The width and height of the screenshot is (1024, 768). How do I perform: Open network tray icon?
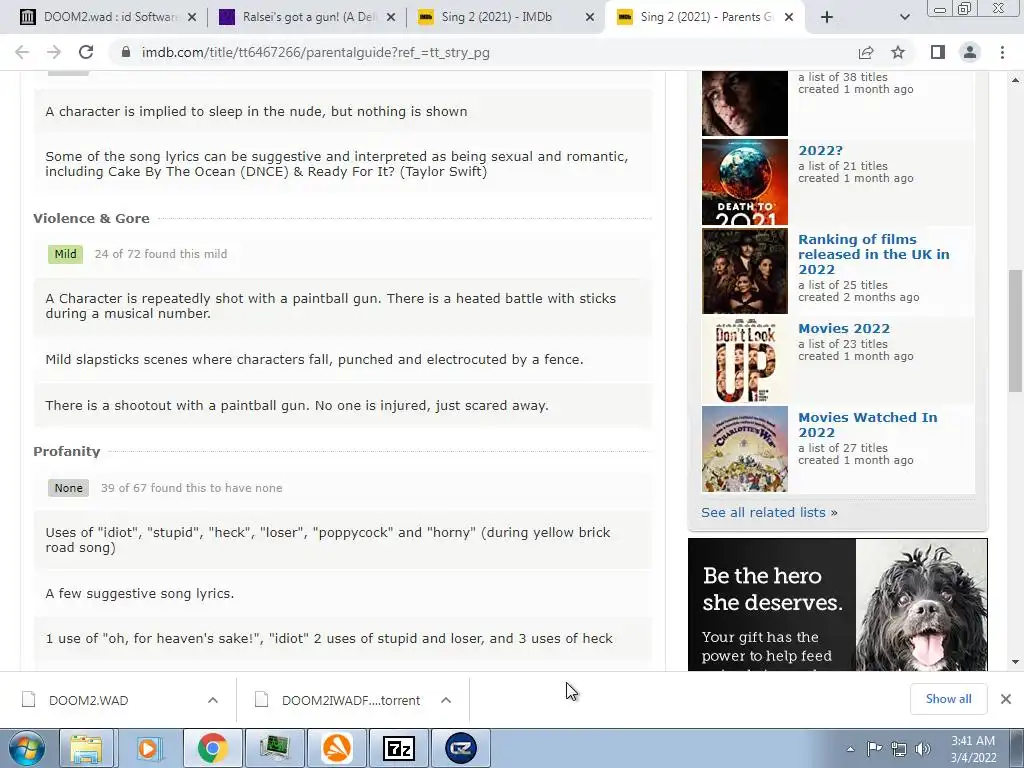(x=899, y=749)
